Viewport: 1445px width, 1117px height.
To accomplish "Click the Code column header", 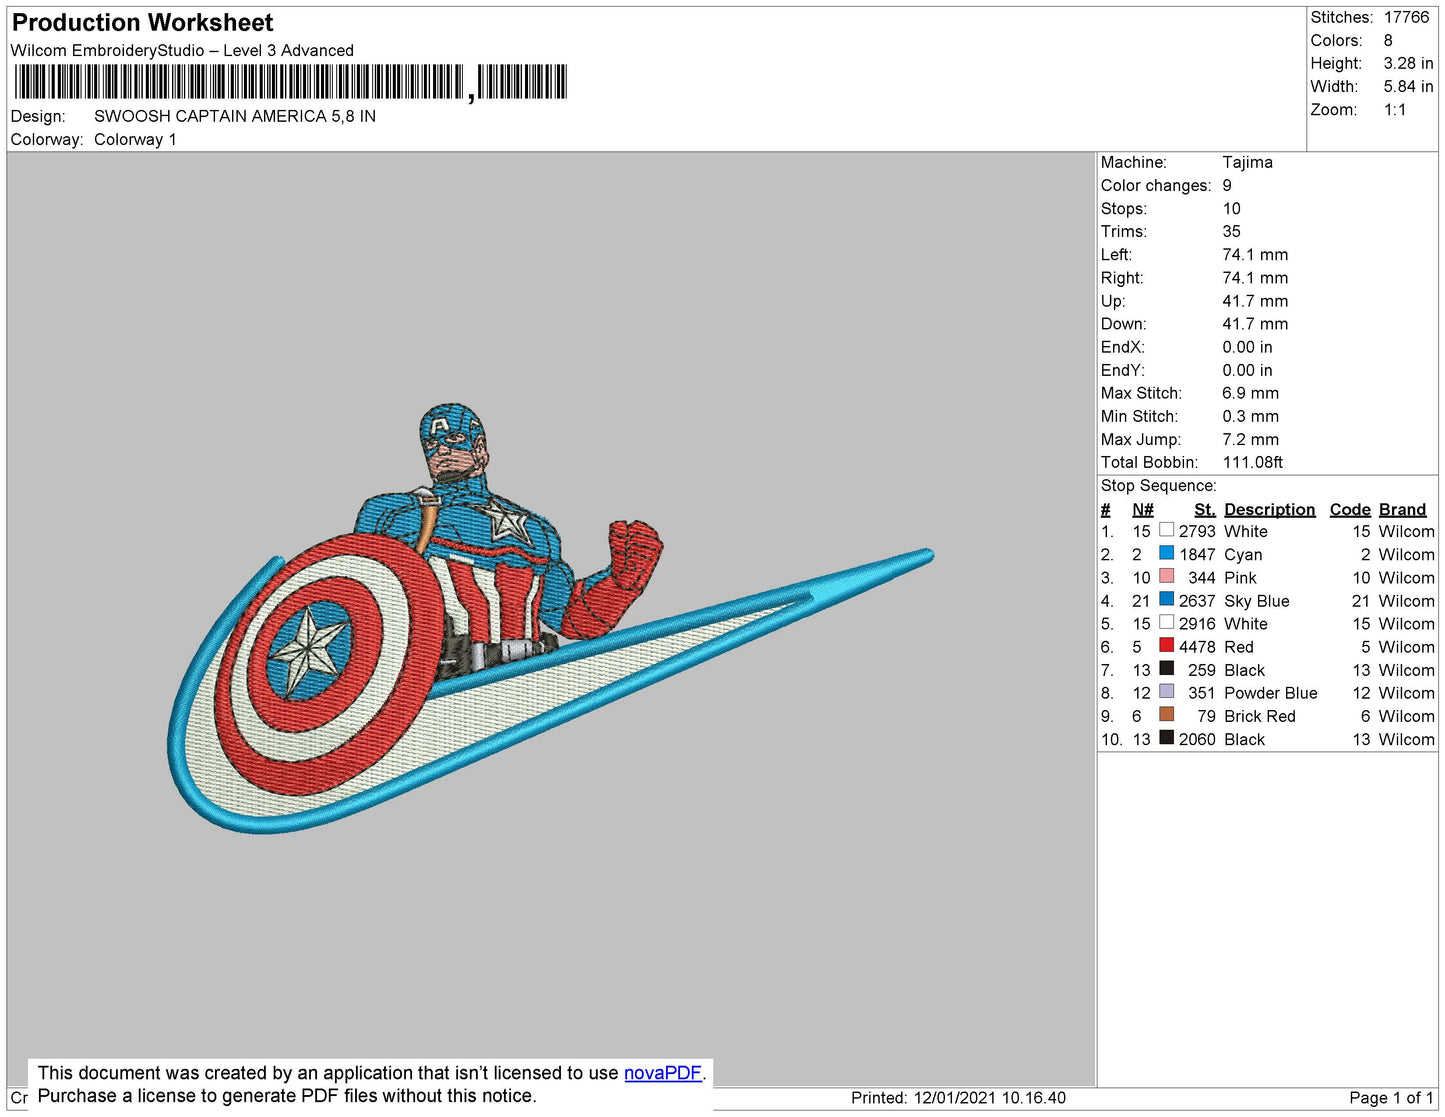I will [x=1349, y=509].
